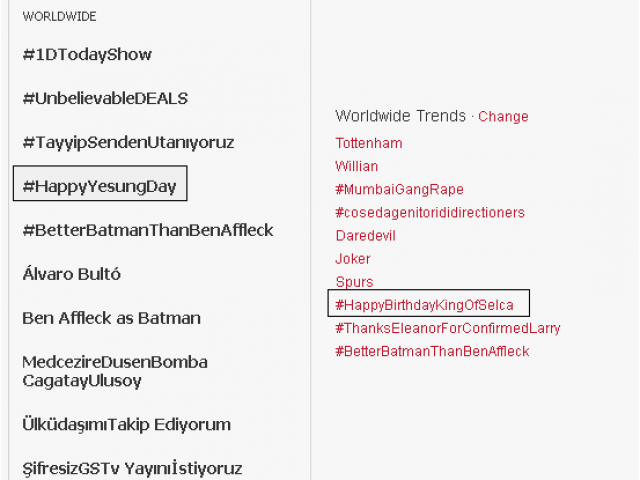Open ÜlküdaşımıTakip Ediyorum trend
This screenshot has height=480, width=640.
(x=126, y=424)
